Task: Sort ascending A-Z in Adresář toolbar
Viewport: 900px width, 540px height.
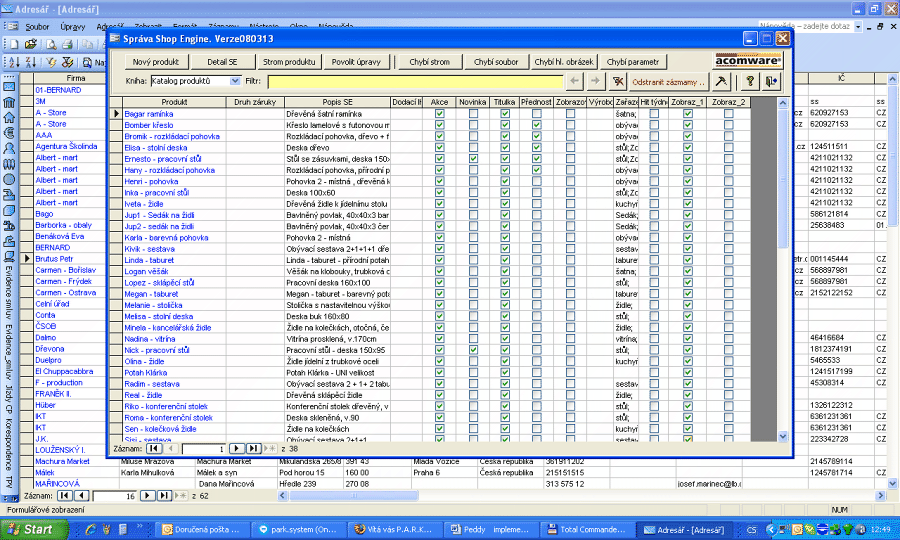Action: pyautogui.click(x=14, y=62)
